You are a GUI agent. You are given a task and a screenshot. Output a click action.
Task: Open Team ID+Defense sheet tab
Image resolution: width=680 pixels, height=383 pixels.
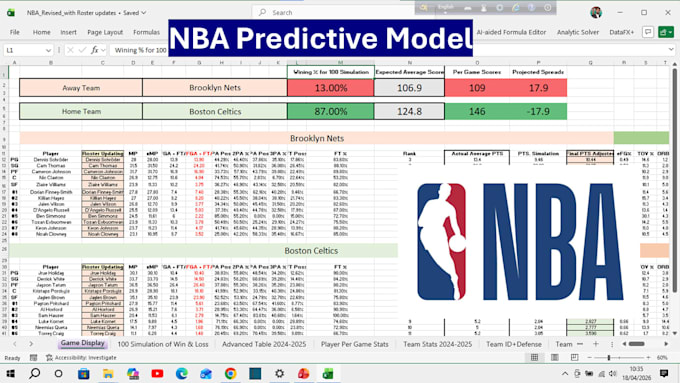point(514,344)
